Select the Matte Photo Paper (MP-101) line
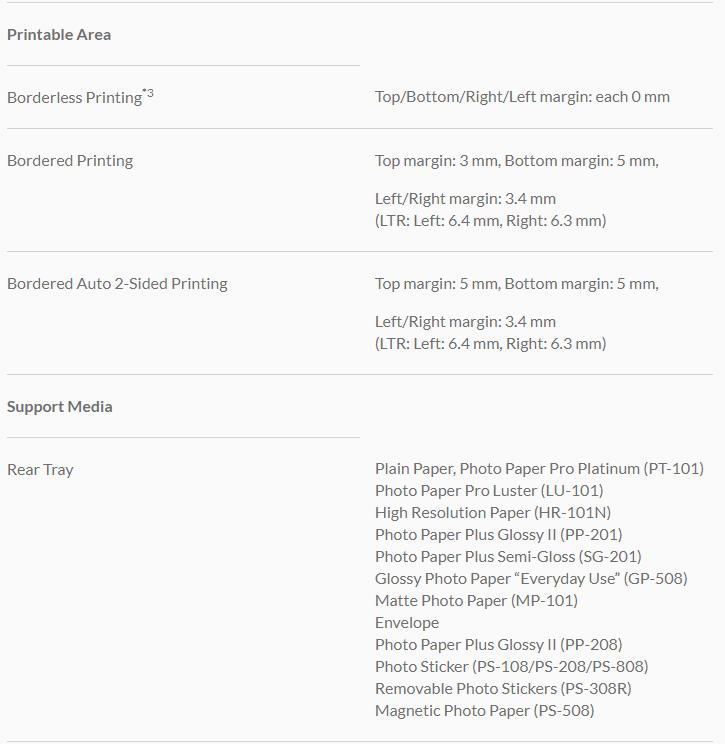The width and height of the screenshot is (725, 744). click(476, 601)
